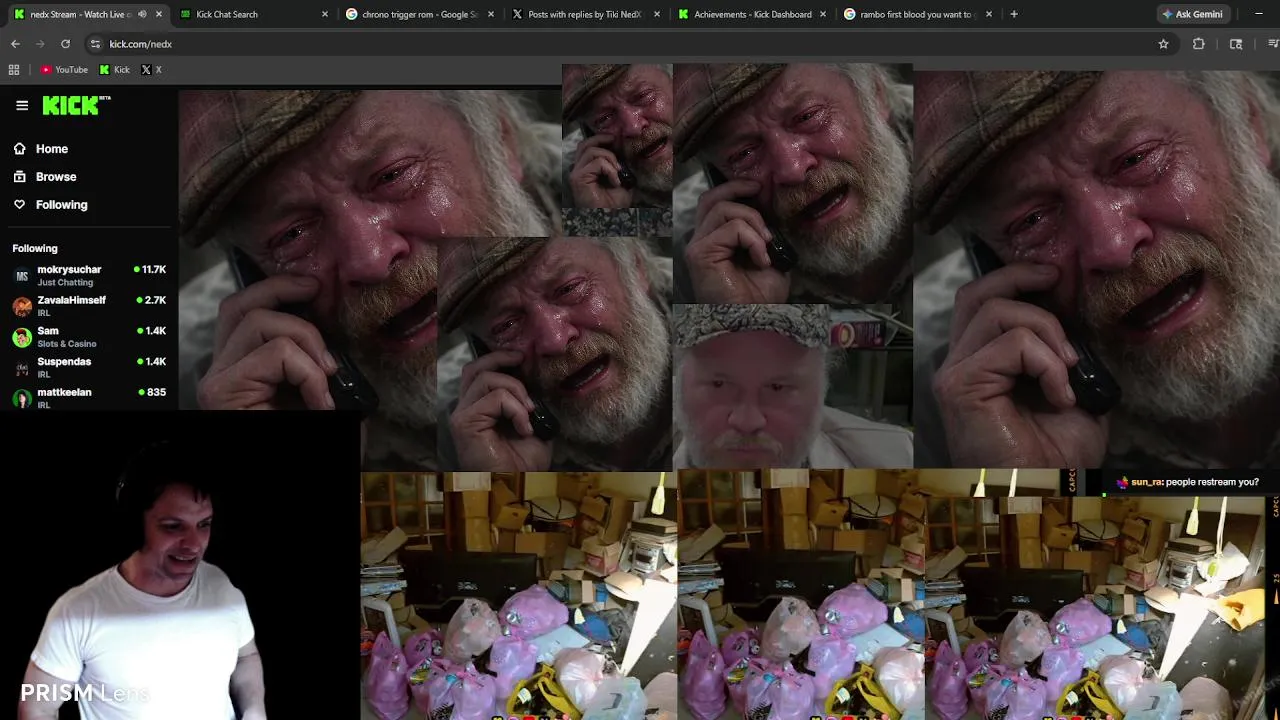1280x720 pixels.
Task: Switch to nedx Stream tab
Action: point(80,14)
